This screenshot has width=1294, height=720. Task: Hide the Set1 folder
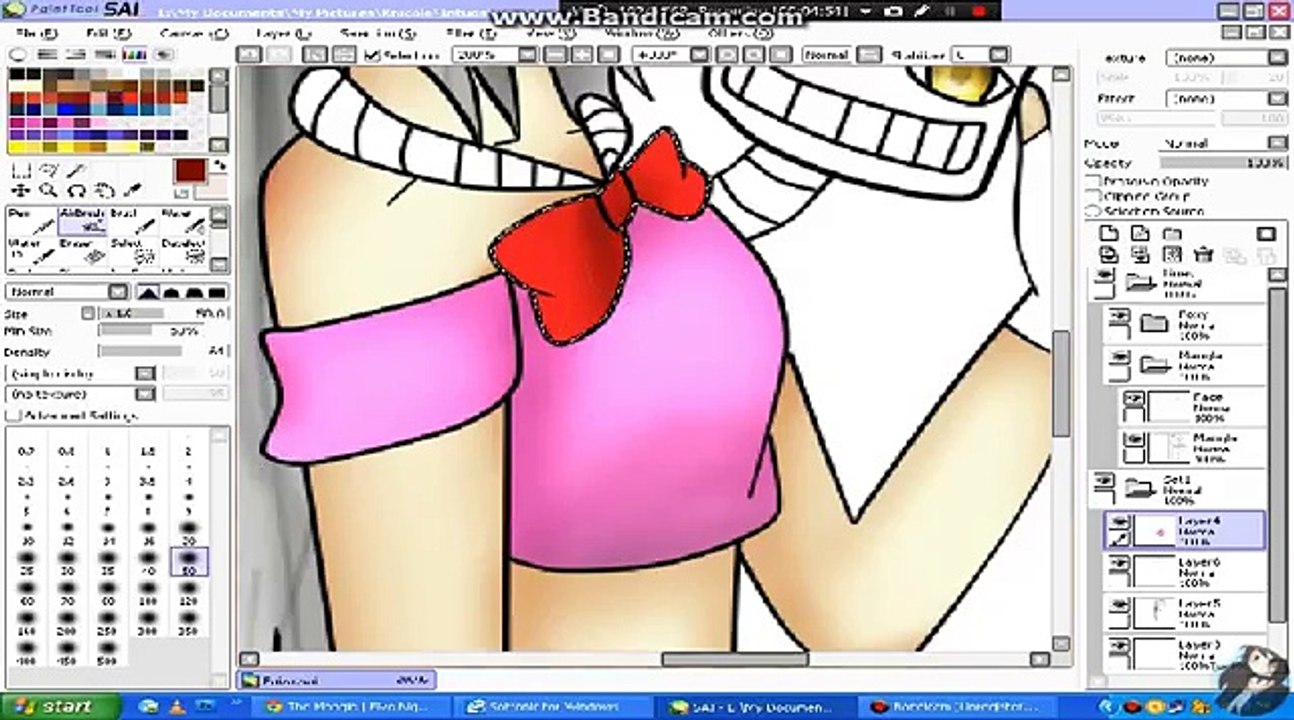coord(1104,483)
